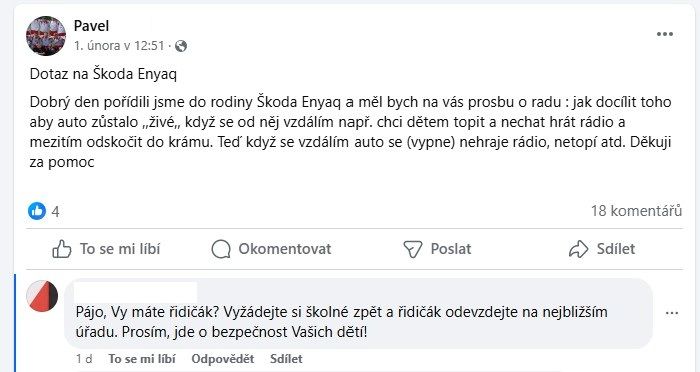View the reactions count 4
The image size is (700, 372).
(x=55, y=211)
